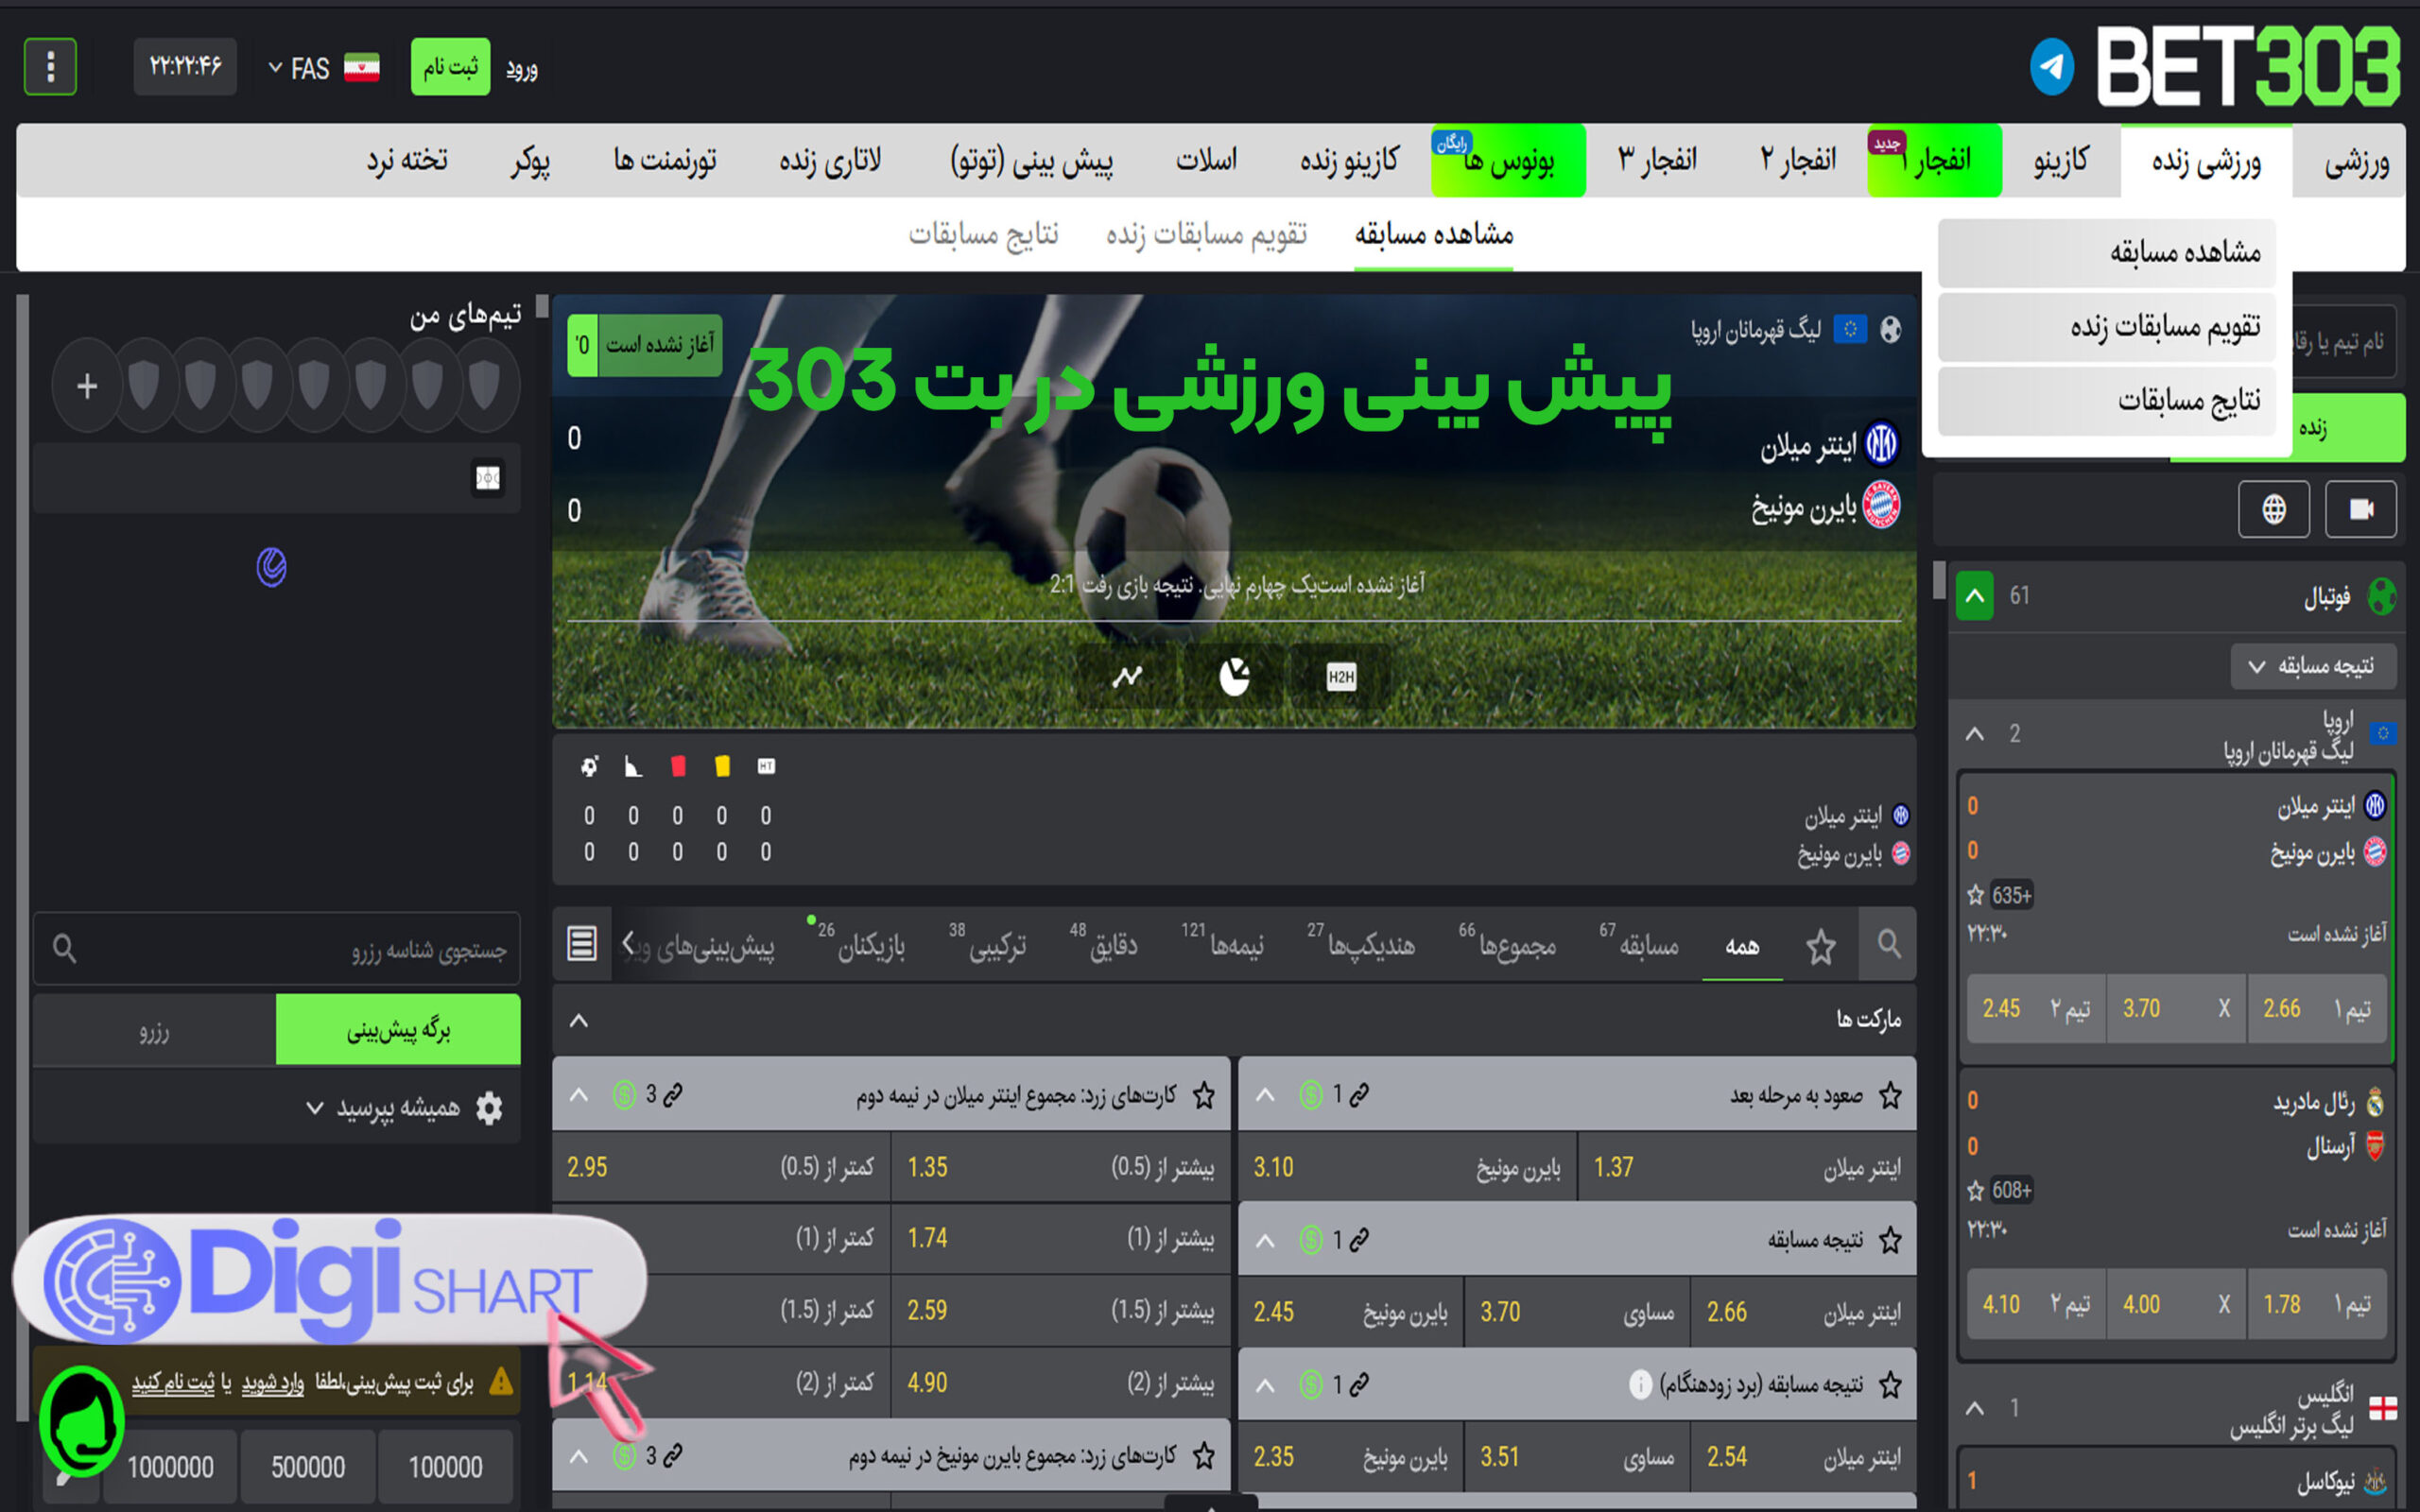
Task: Click the جستجوی شناسه رزرو search field
Action: coord(277,948)
